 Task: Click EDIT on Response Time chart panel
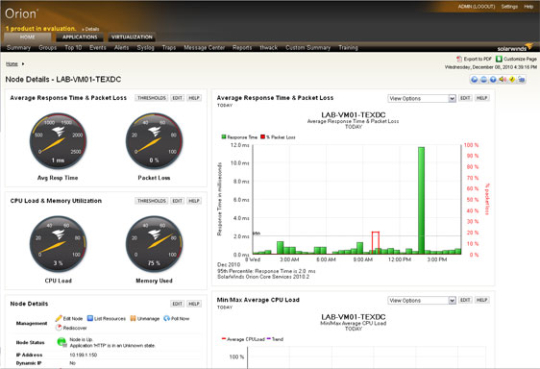(465, 98)
